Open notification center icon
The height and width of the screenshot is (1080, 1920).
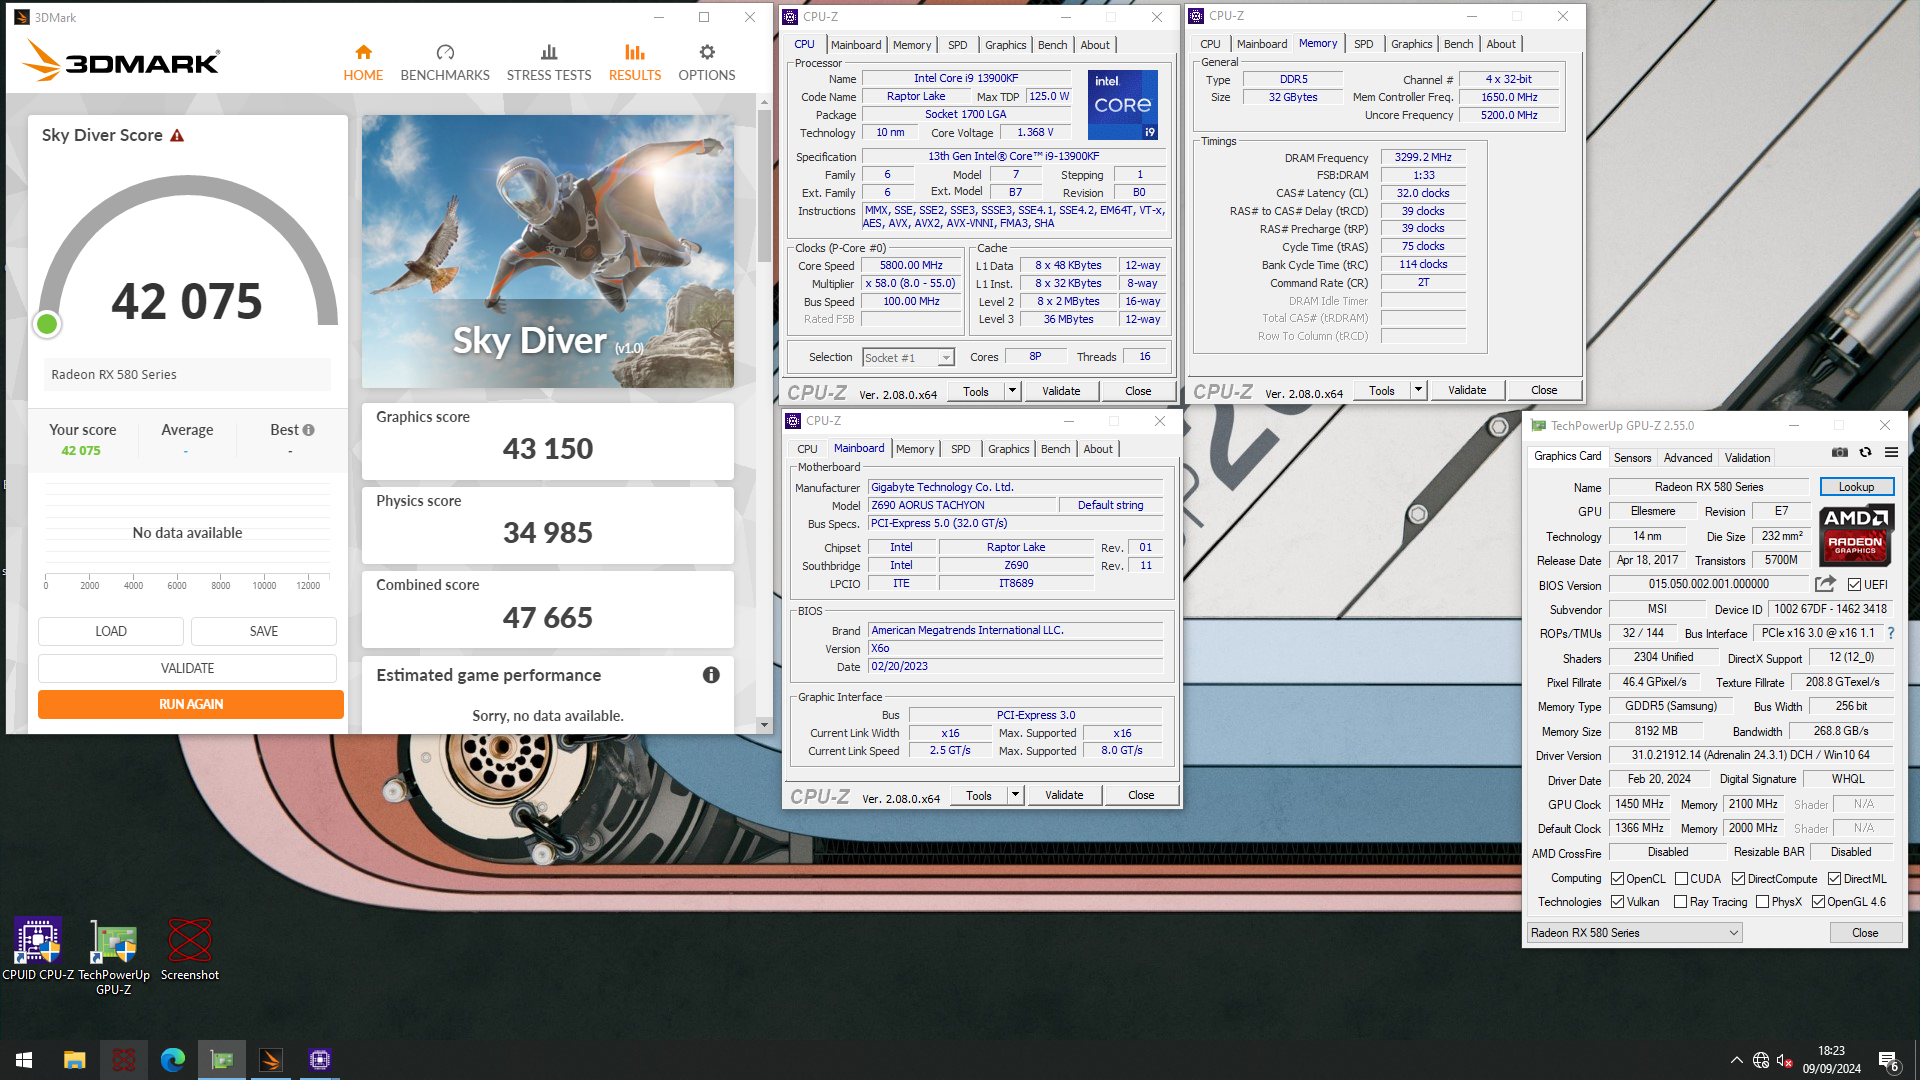(x=1889, y=1061)
